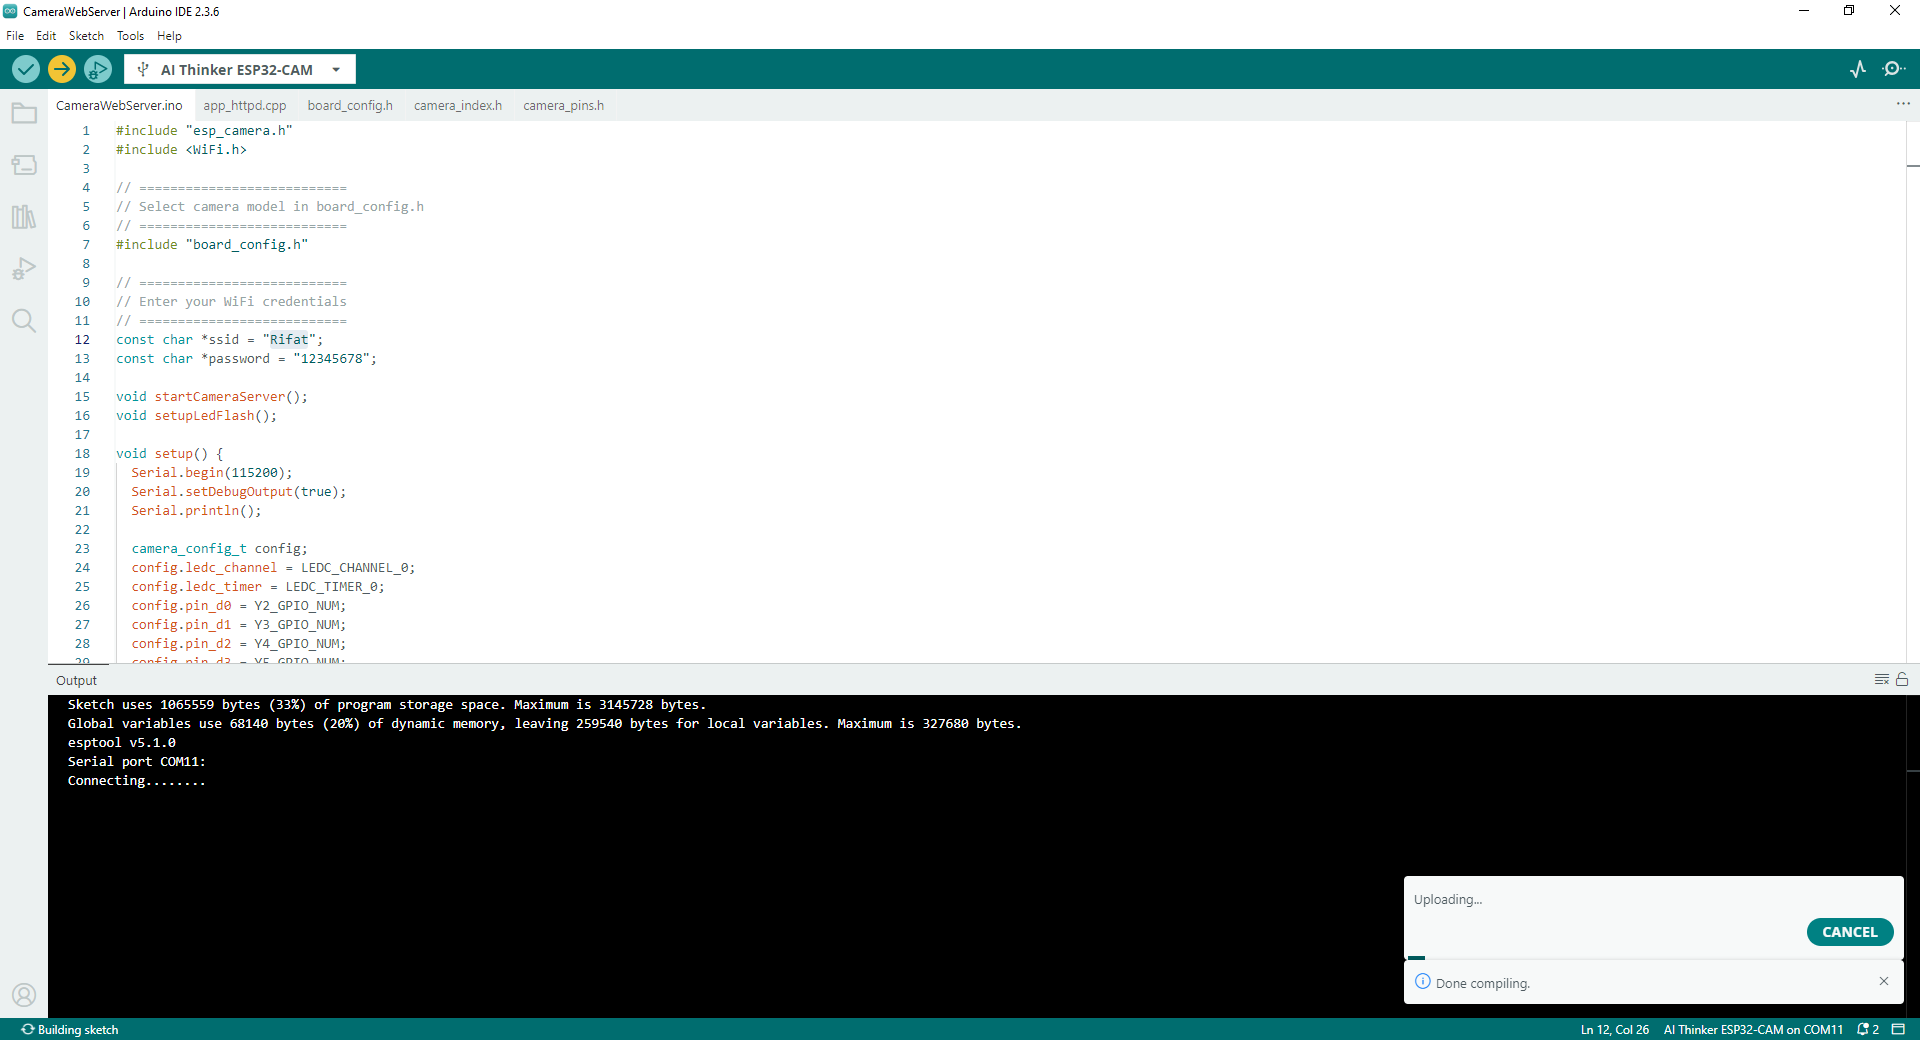This screenshot has width=1920, height=1040.
Task: Toggle the output word wrap icon
Action: coord(1881,680)
